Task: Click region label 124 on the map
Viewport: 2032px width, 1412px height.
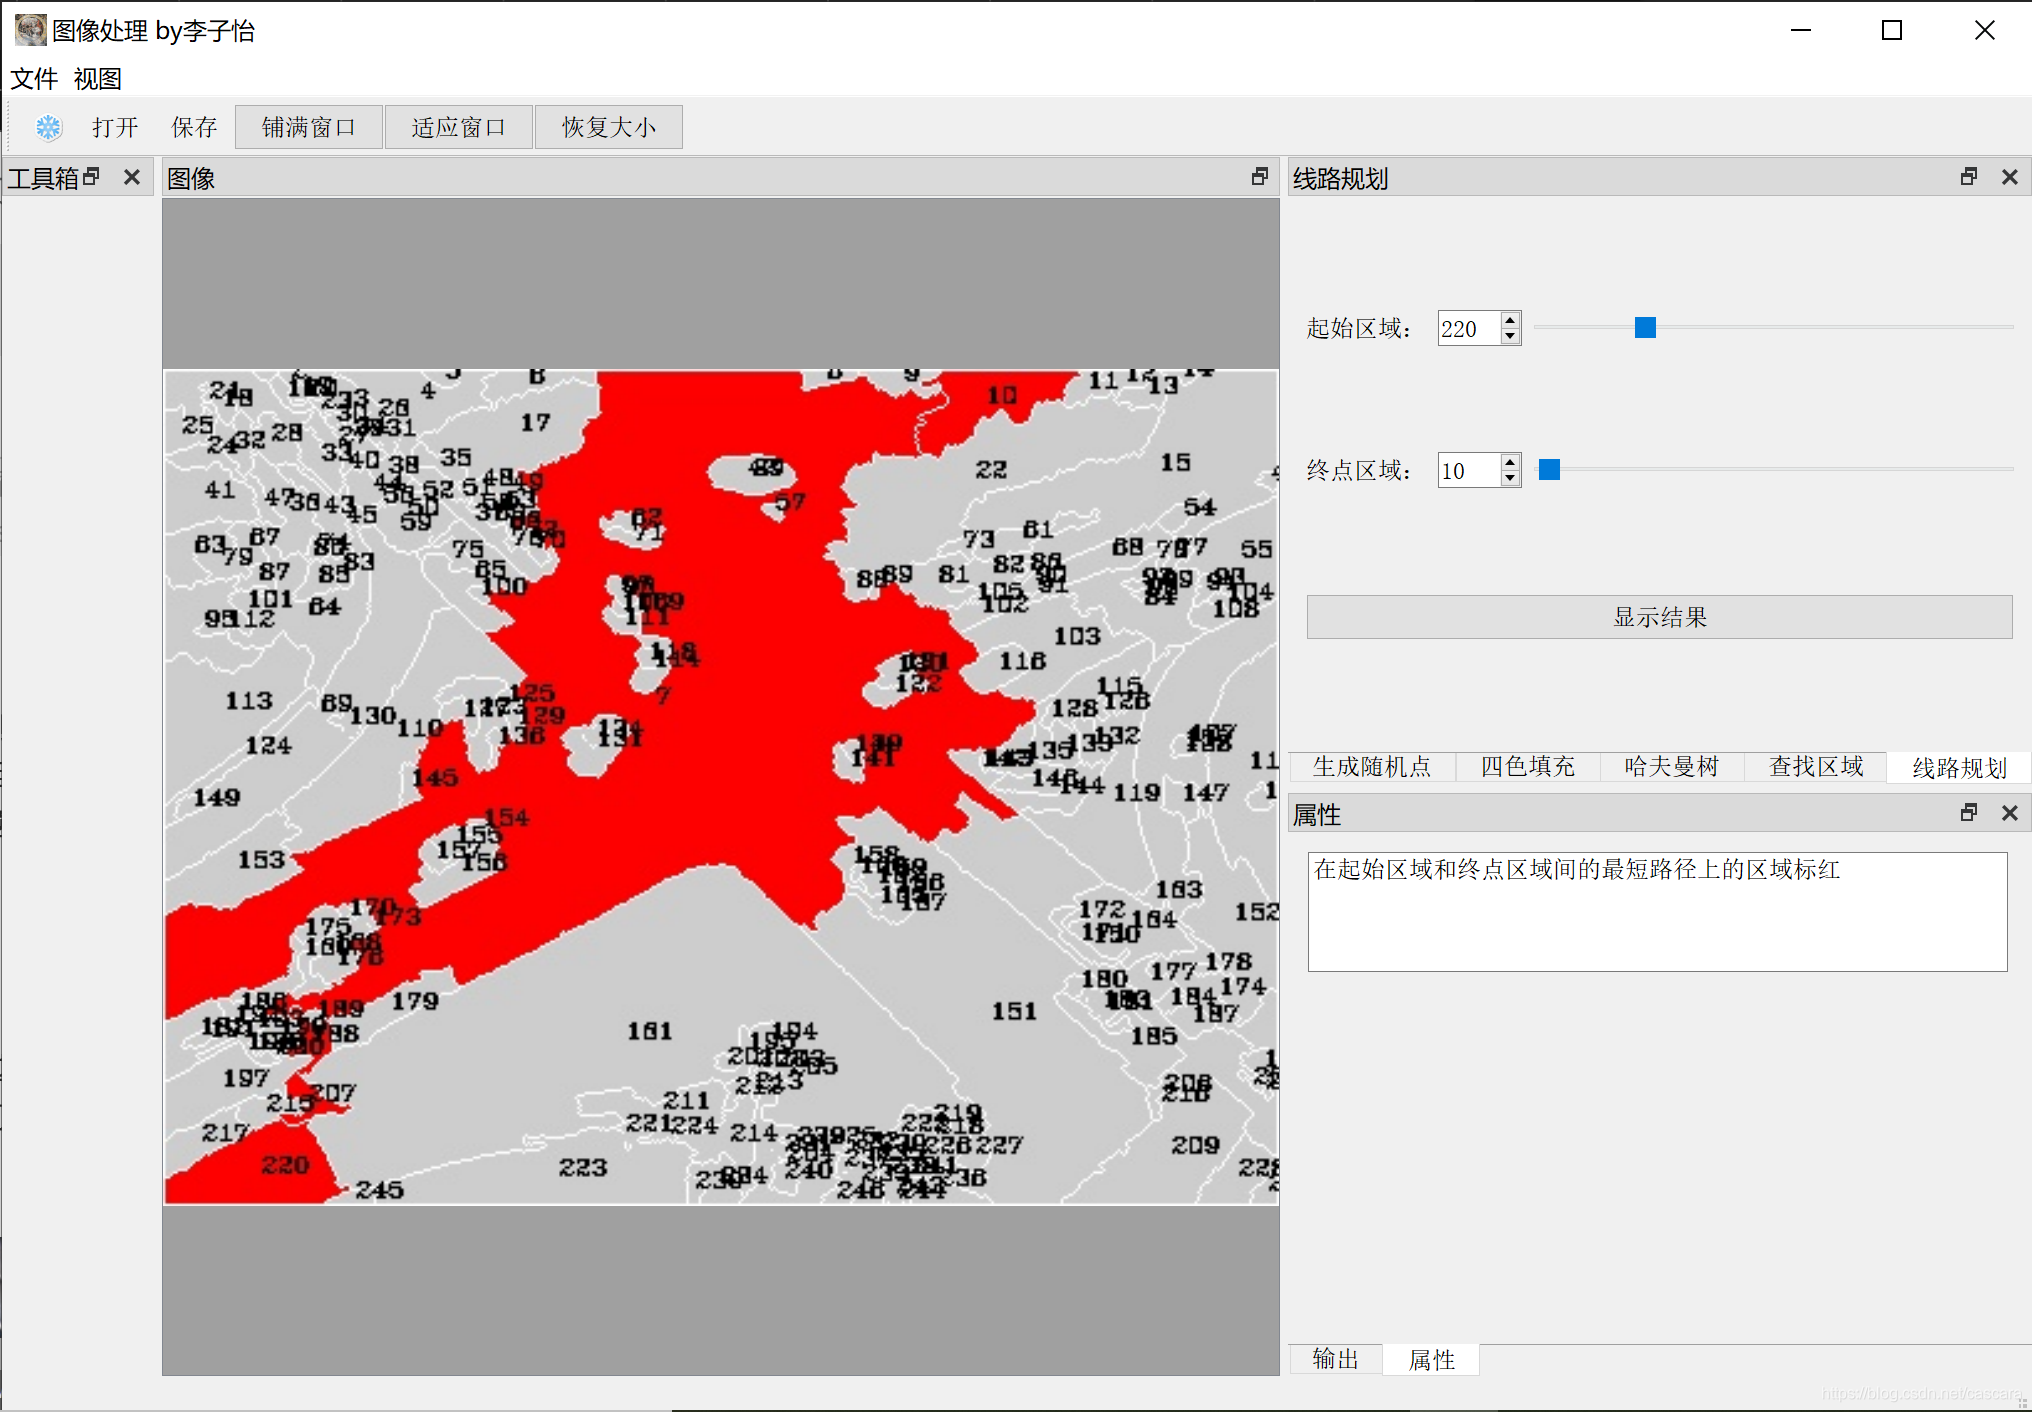Action: 268,745
